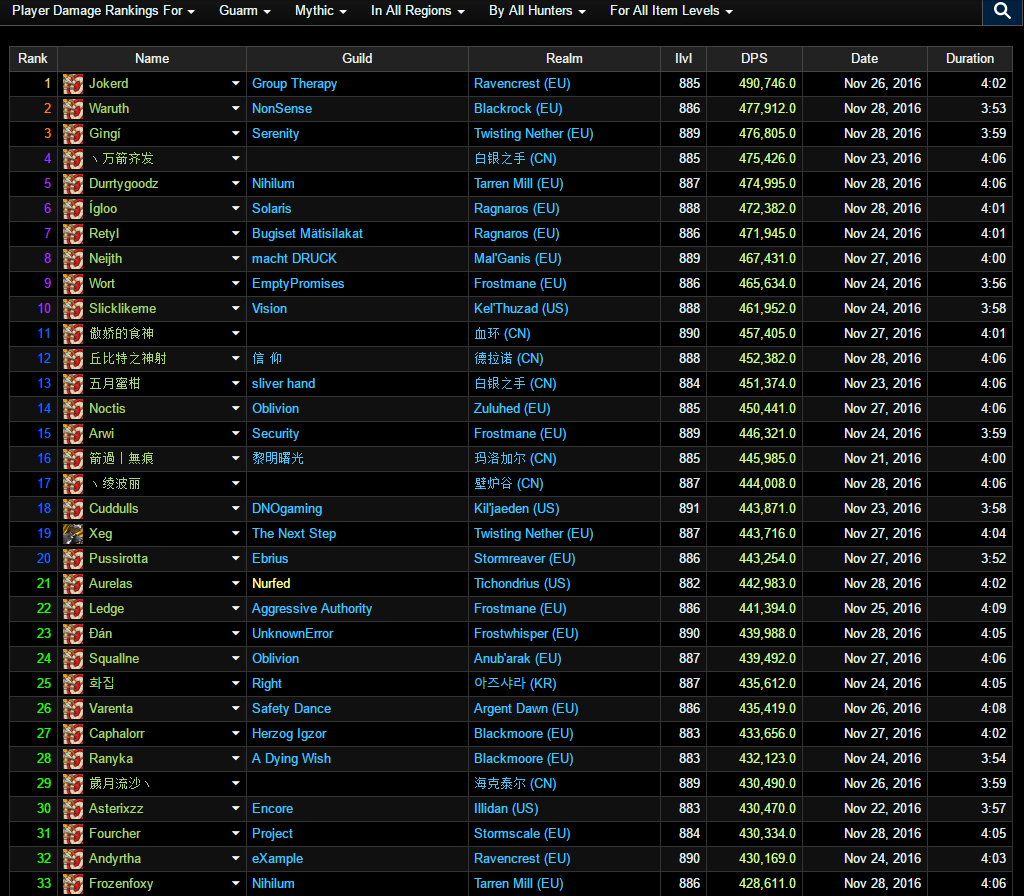
Task: Click the hunter icon beside Fourcher
Action: point(72,833)
